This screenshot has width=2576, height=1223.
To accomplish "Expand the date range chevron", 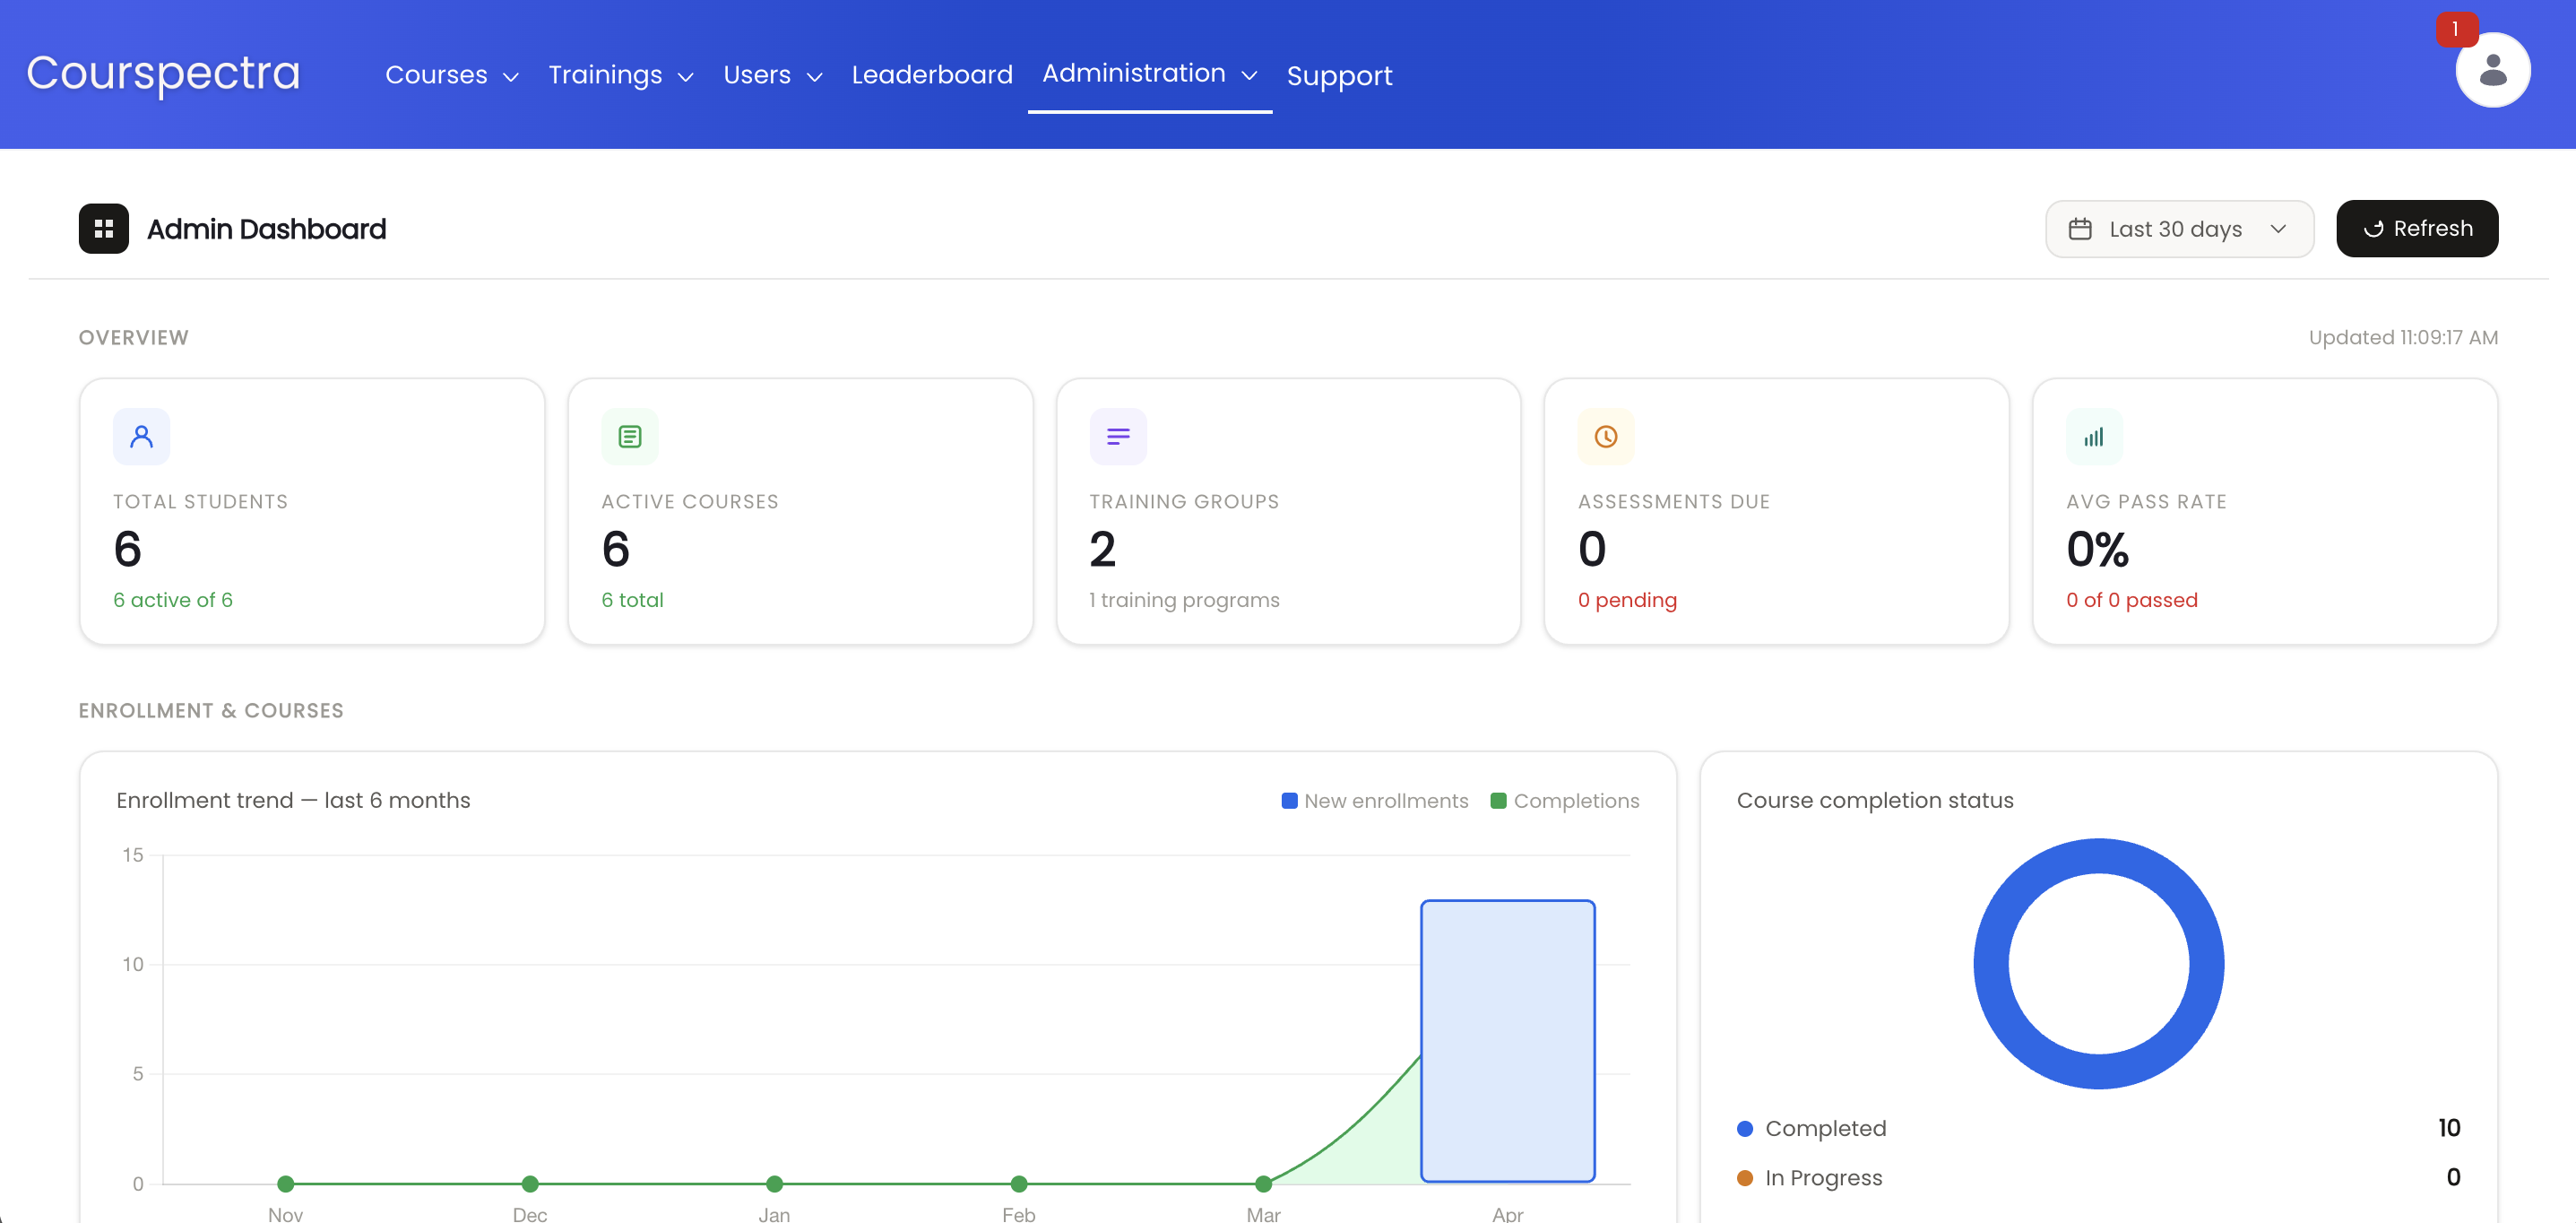I will pyautogui.click(x=2278, y=229).
